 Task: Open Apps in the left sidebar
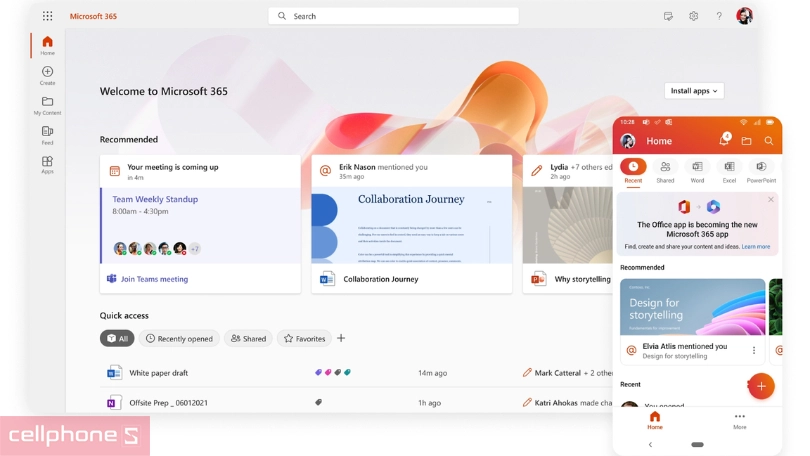pyautogui.click(x=48, y=165)
